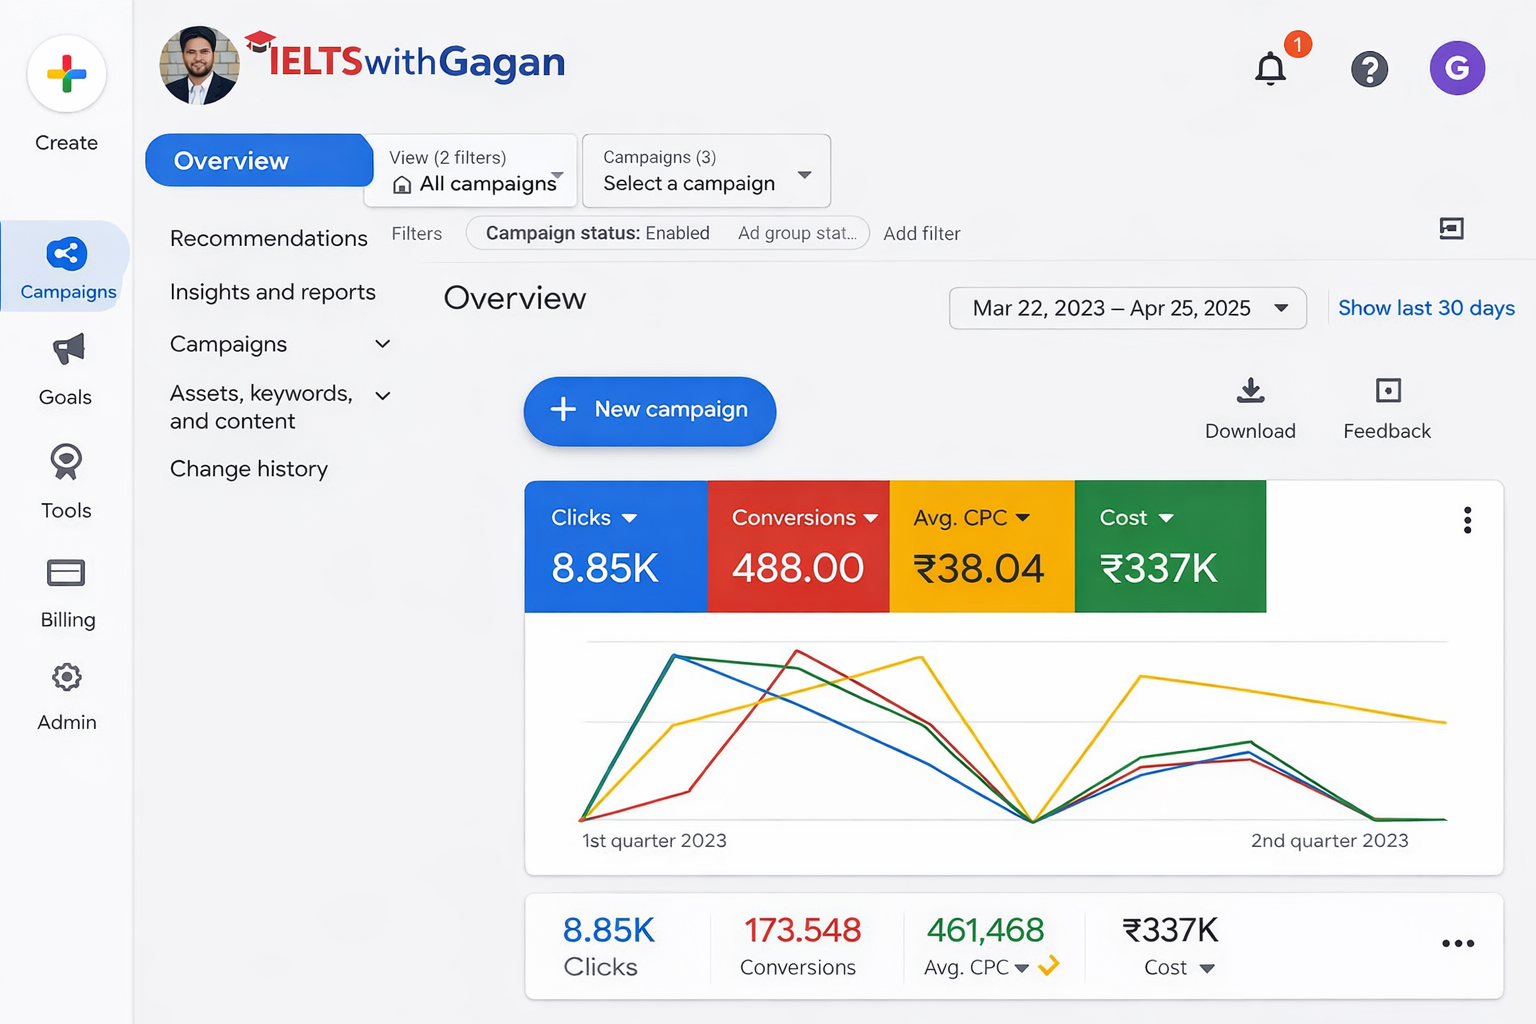
Task: Click the home icon beside All campaigns
Action: 402,185
